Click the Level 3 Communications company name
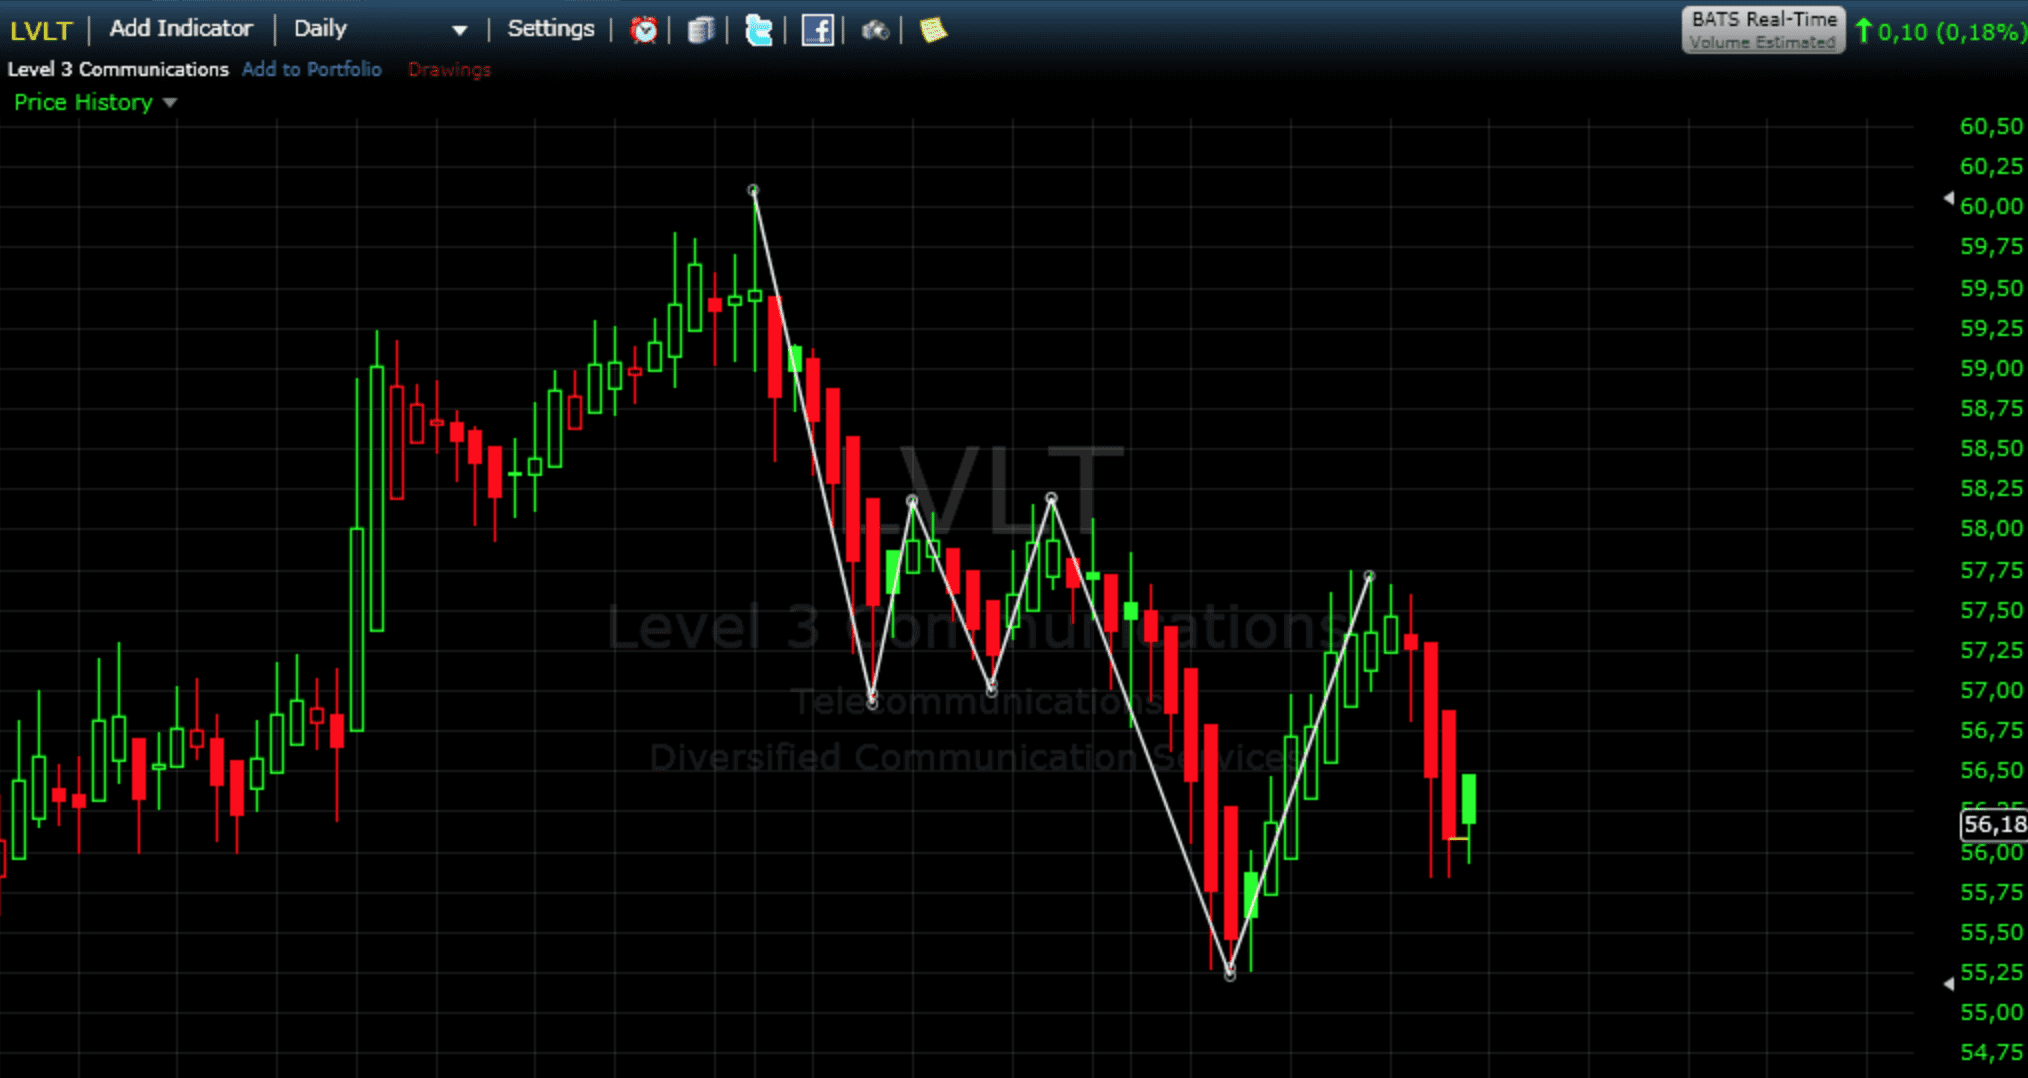 tap(118, 69)
